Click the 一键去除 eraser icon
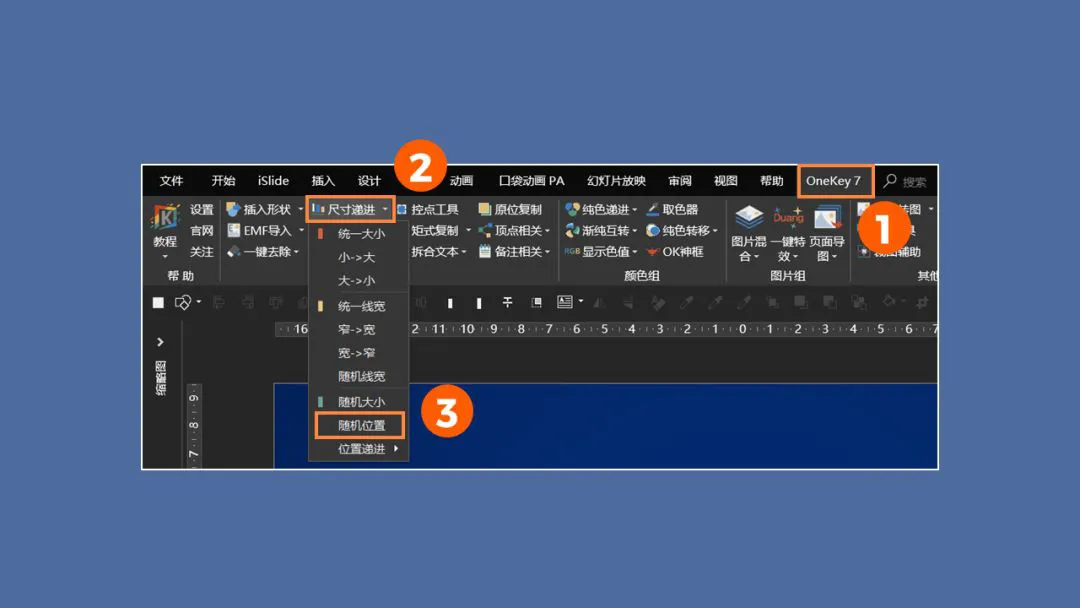Viewport: 1080px width, 608px height. click(x=233, y=251)
